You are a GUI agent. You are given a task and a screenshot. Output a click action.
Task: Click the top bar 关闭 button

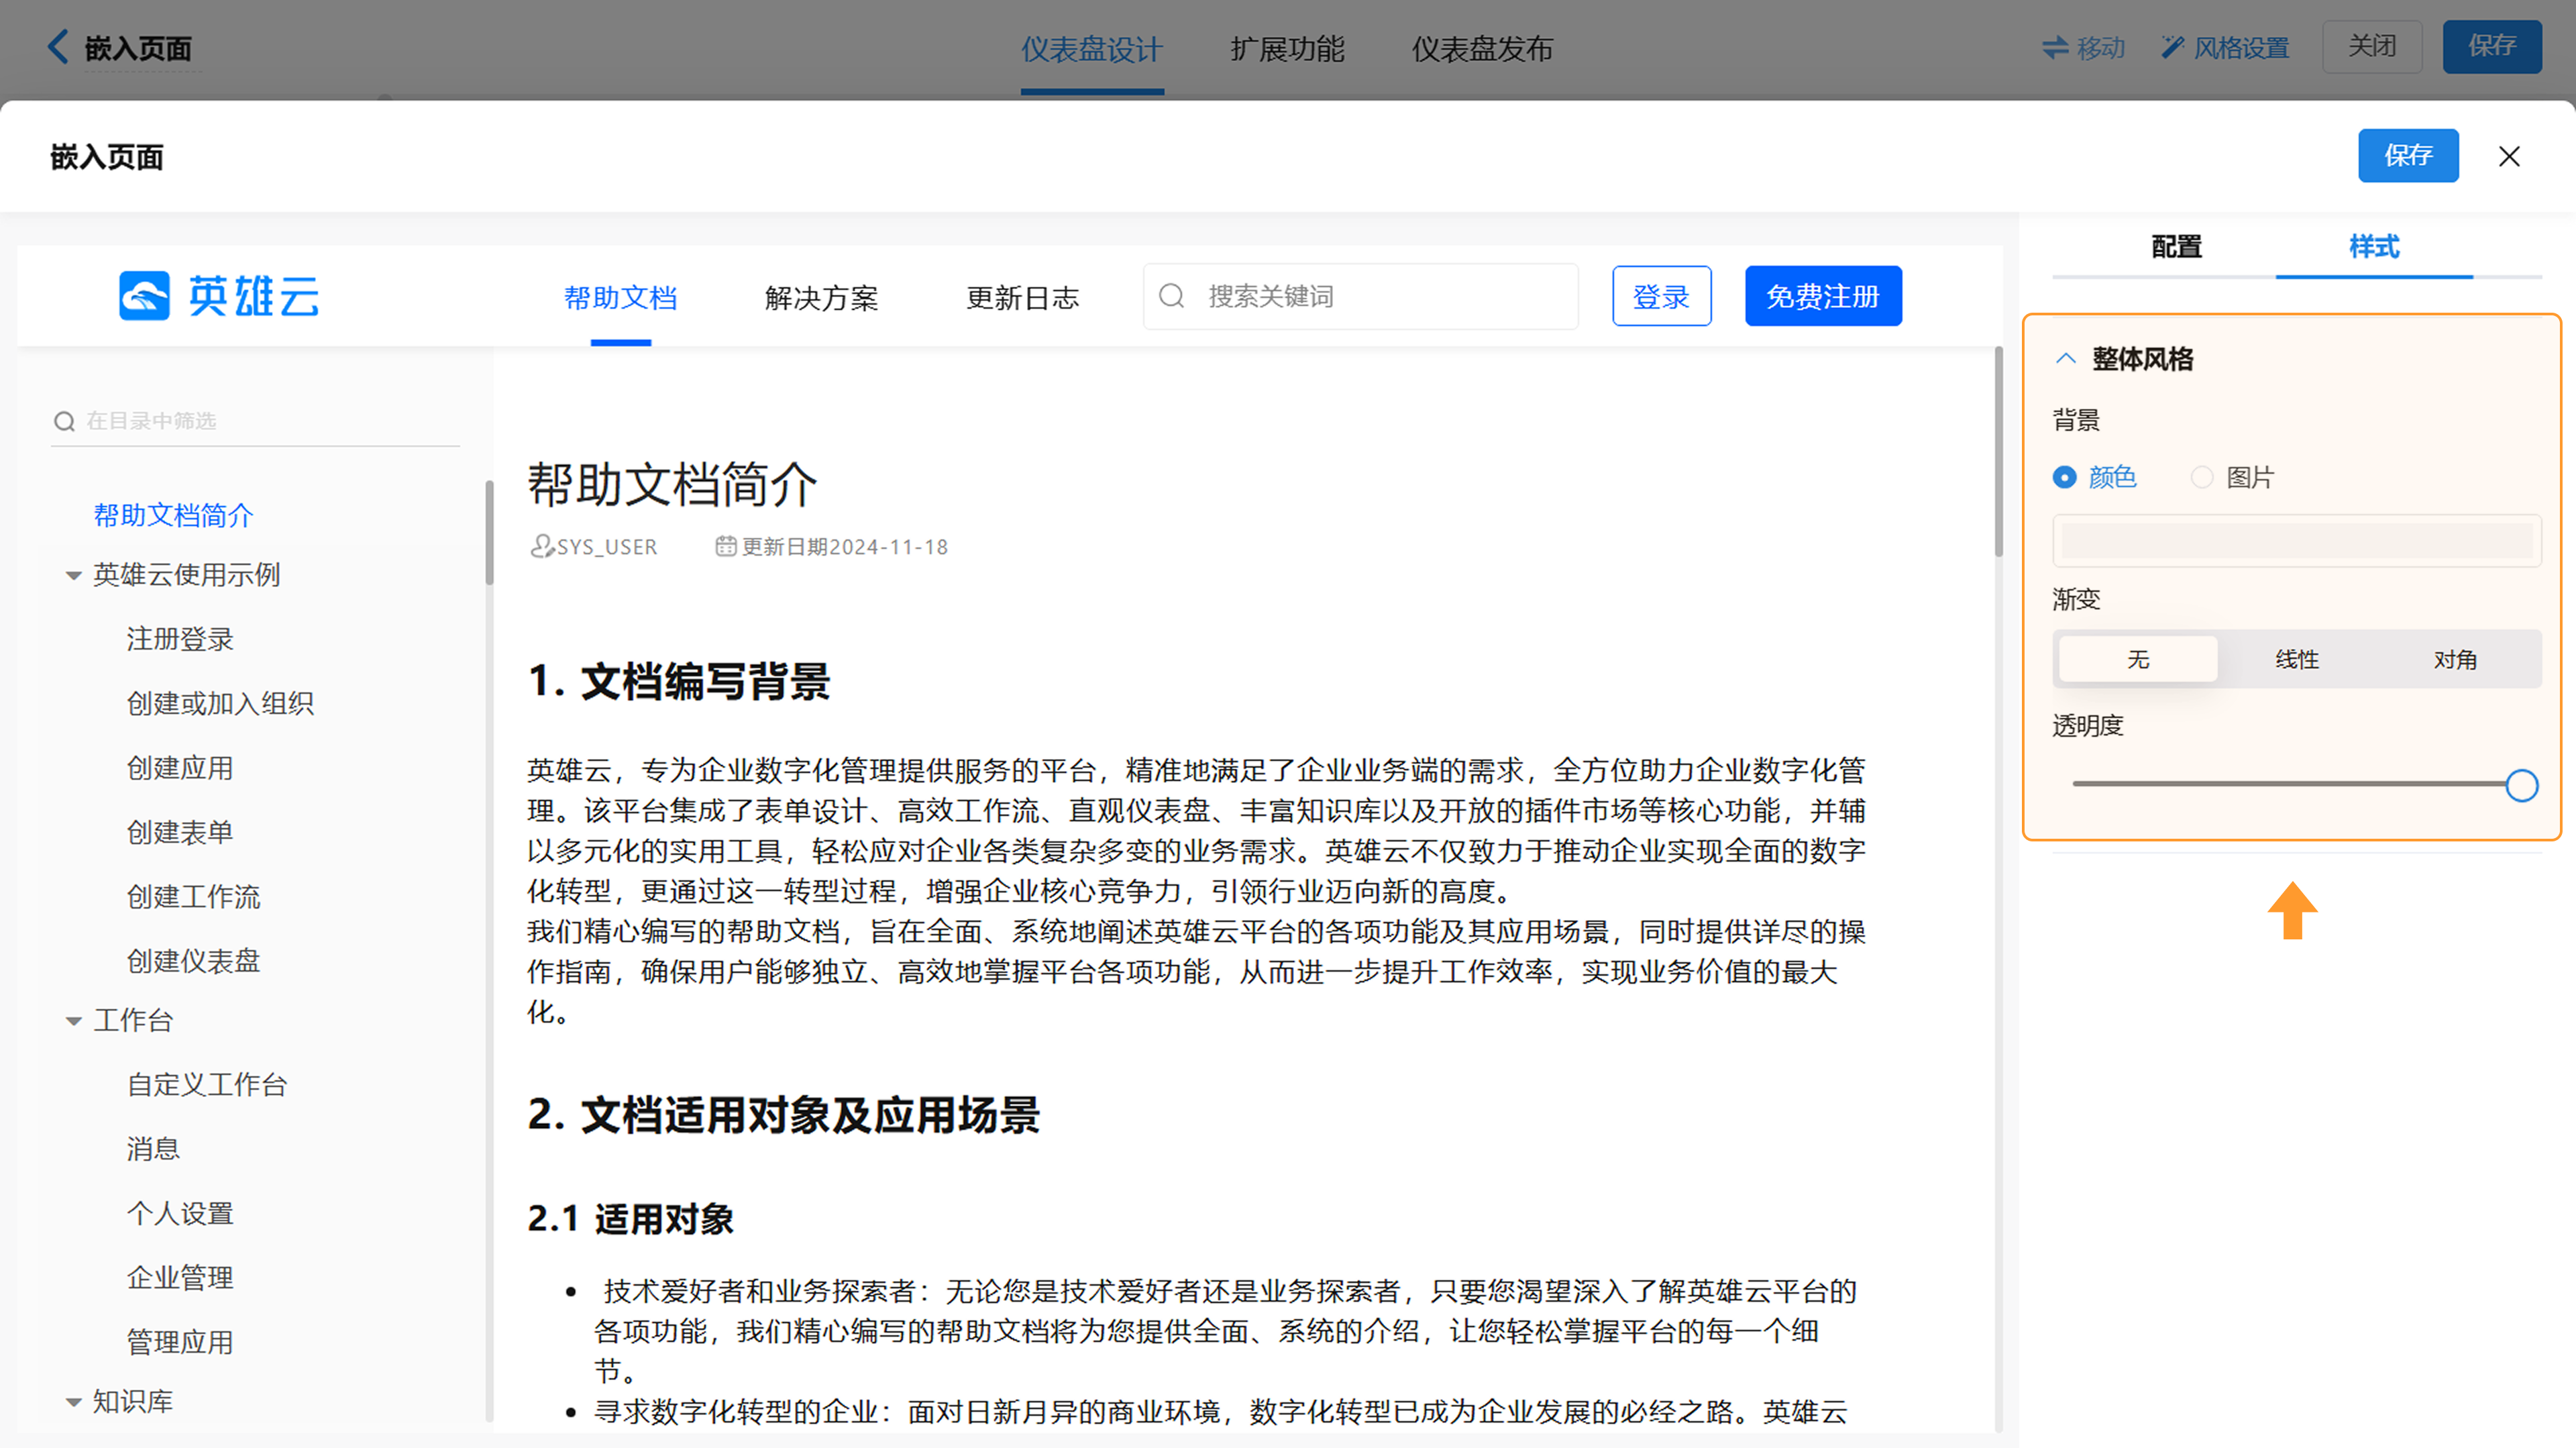2372,46
